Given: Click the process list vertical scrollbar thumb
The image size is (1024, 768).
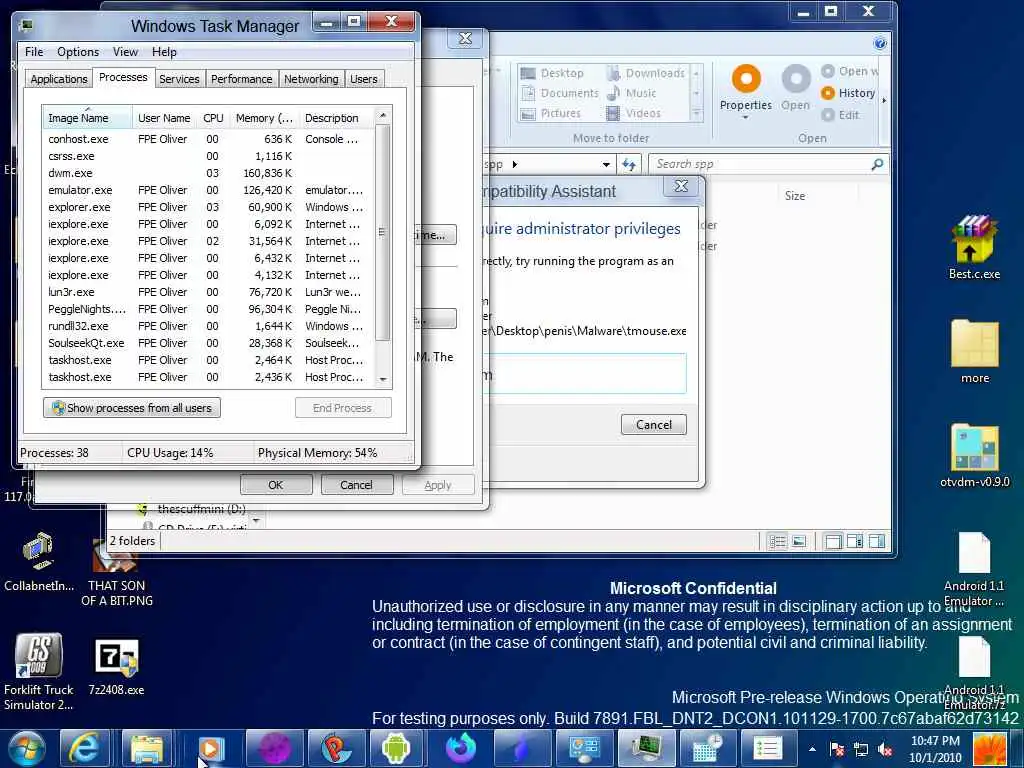Looking at the screenshot, I should click(383, 232).
